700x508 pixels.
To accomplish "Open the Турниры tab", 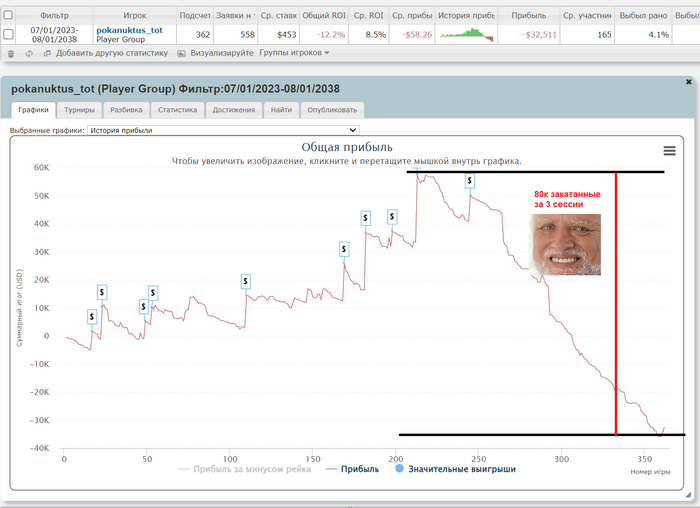I will [x=79, y=110].
